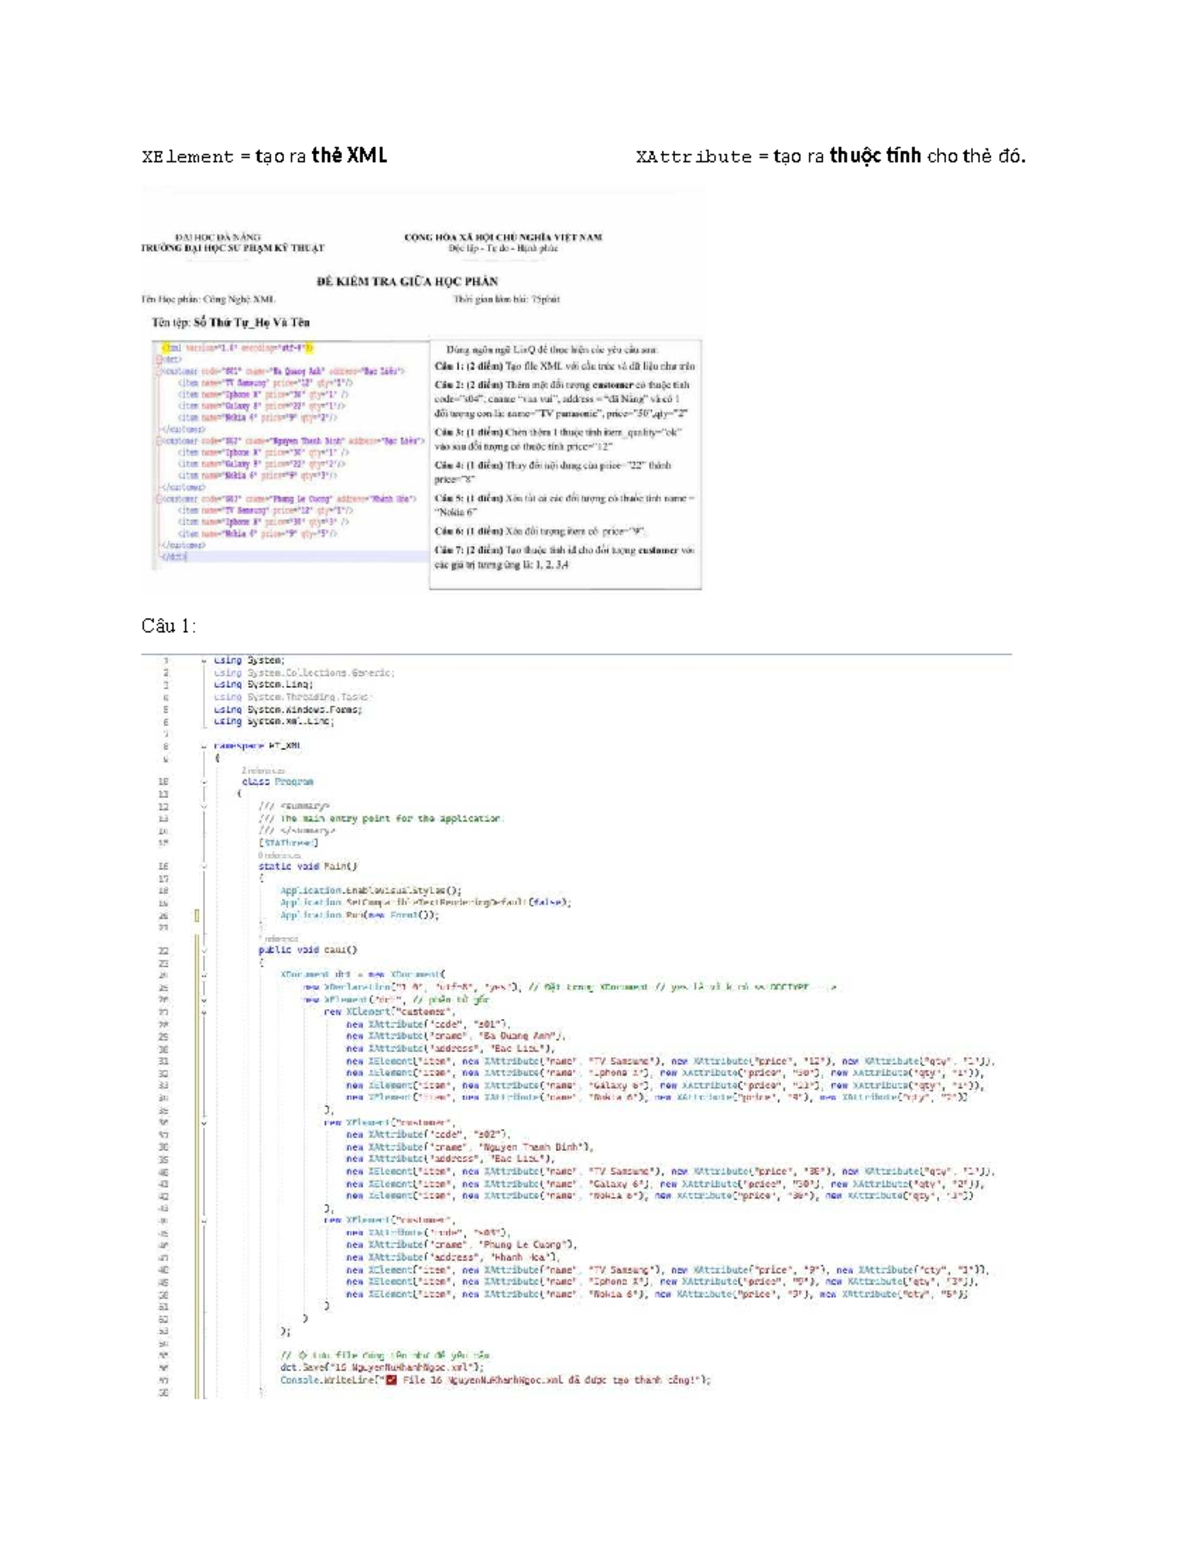1200x1553 pixels.
Task: Click the word XElement in the top line
Action: [x=187, y=157]
